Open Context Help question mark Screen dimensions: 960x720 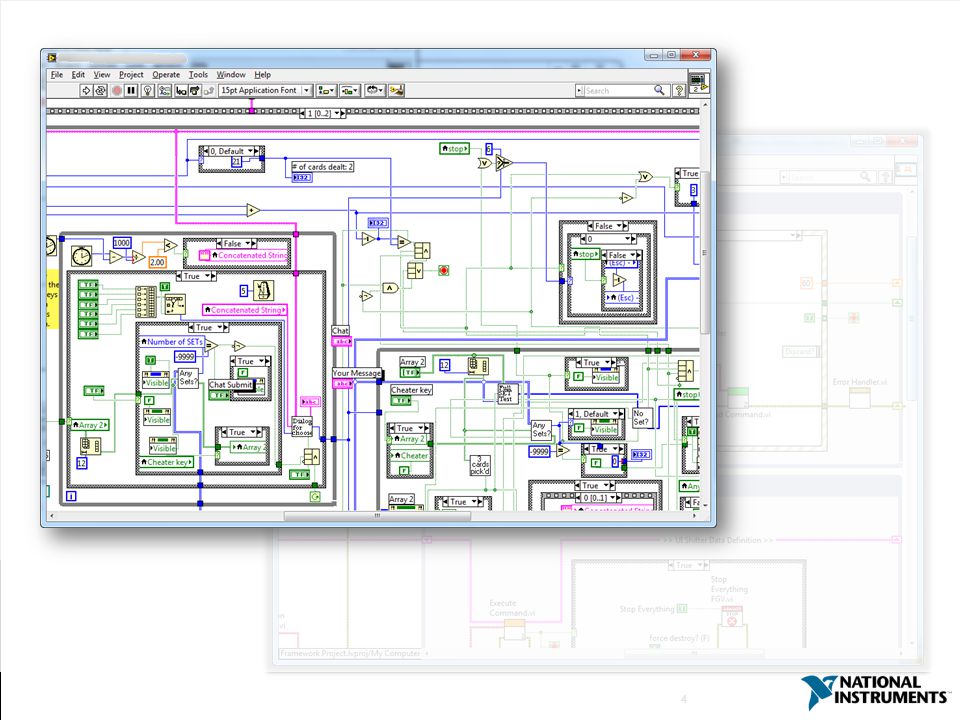pyautogui.click(x=678, y=91)
